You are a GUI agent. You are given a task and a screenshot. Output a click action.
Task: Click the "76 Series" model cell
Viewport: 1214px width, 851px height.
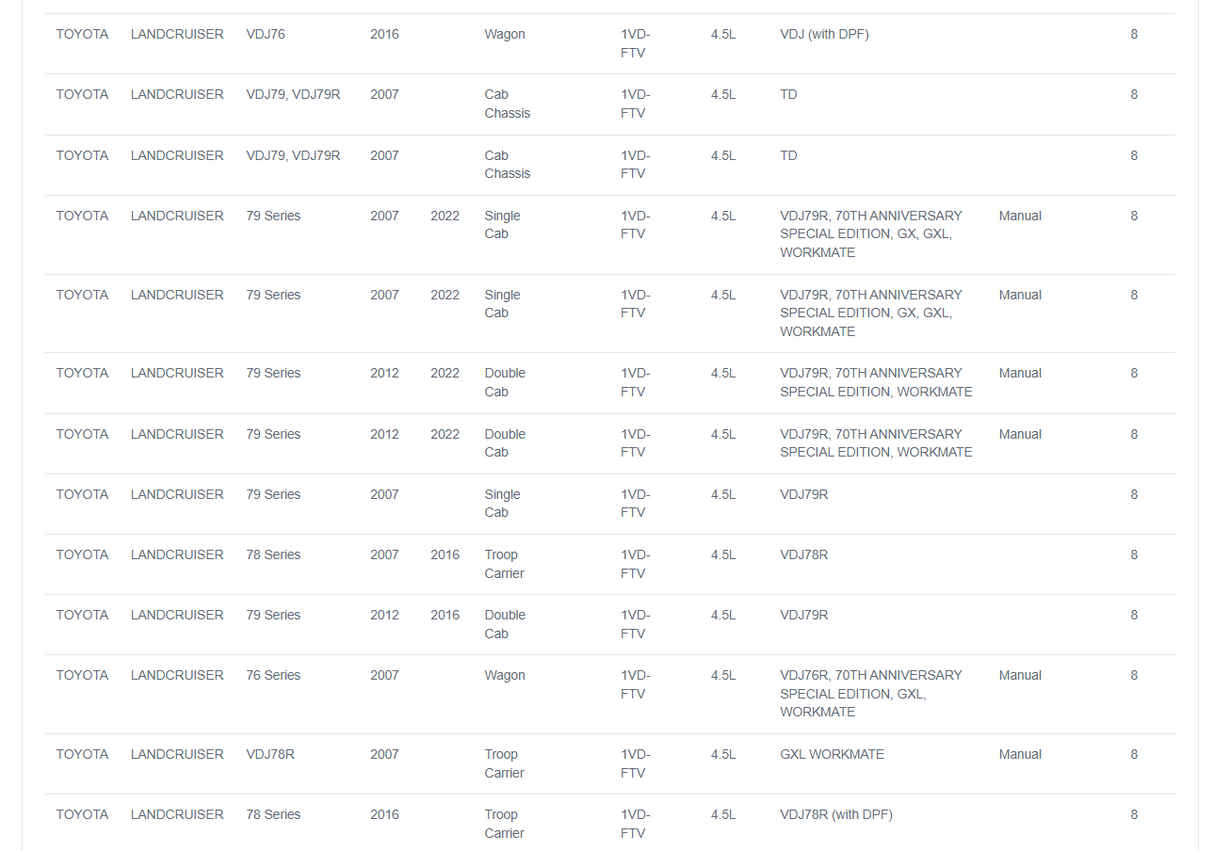tap(273, 675)
